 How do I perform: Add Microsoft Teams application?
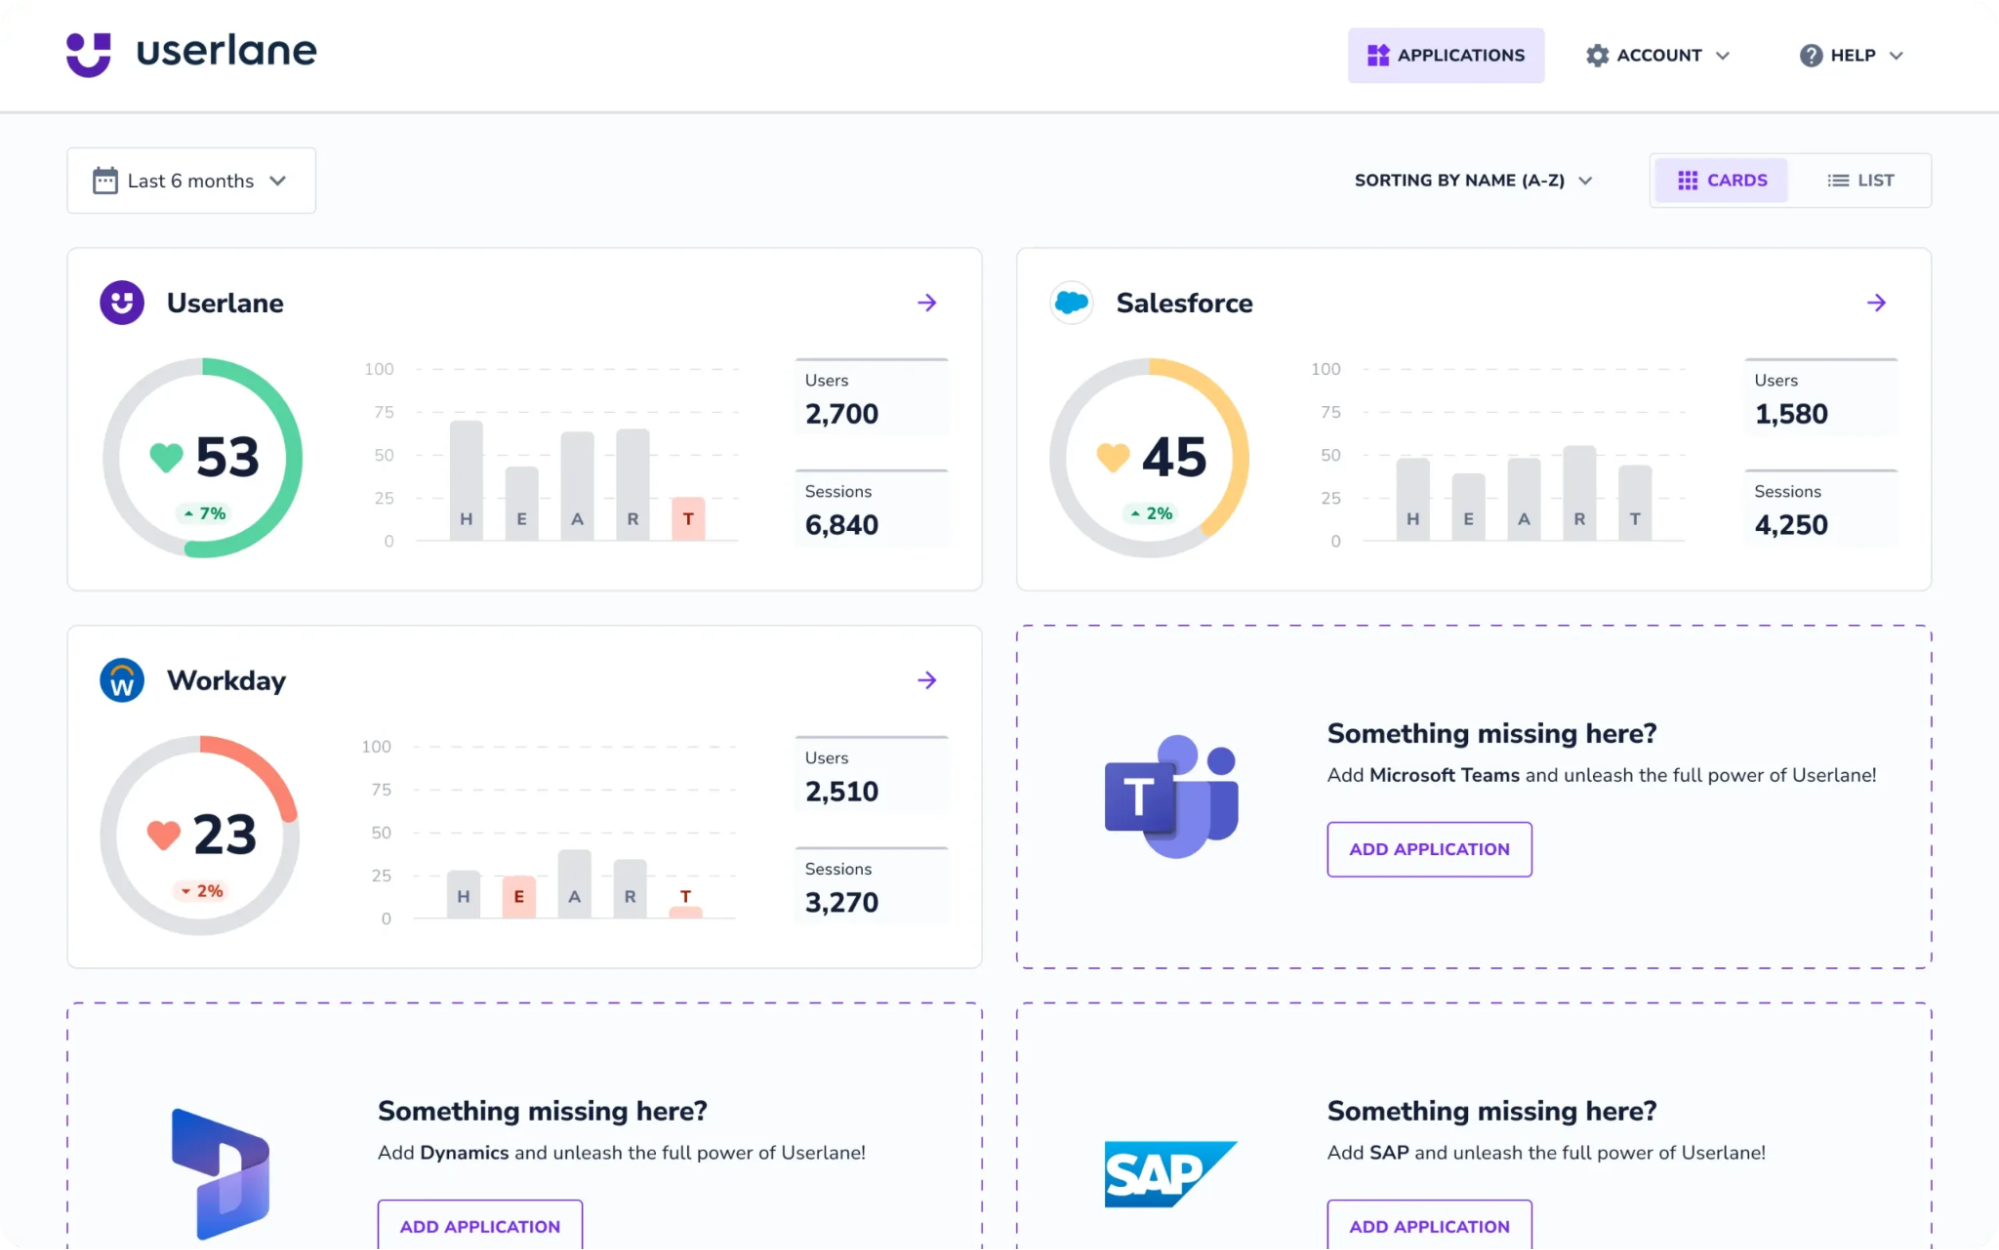pyautogui.click(x=1429, y=849)
